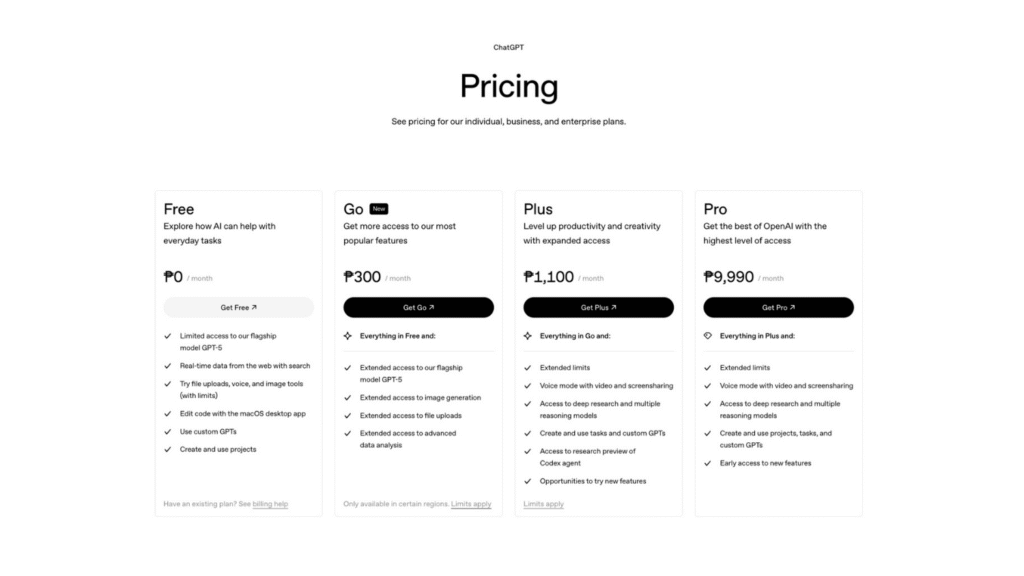Click checkmark beside "Early access to new features"
The width and height of the screenshot is (1024, 576).
click(708, 463)
